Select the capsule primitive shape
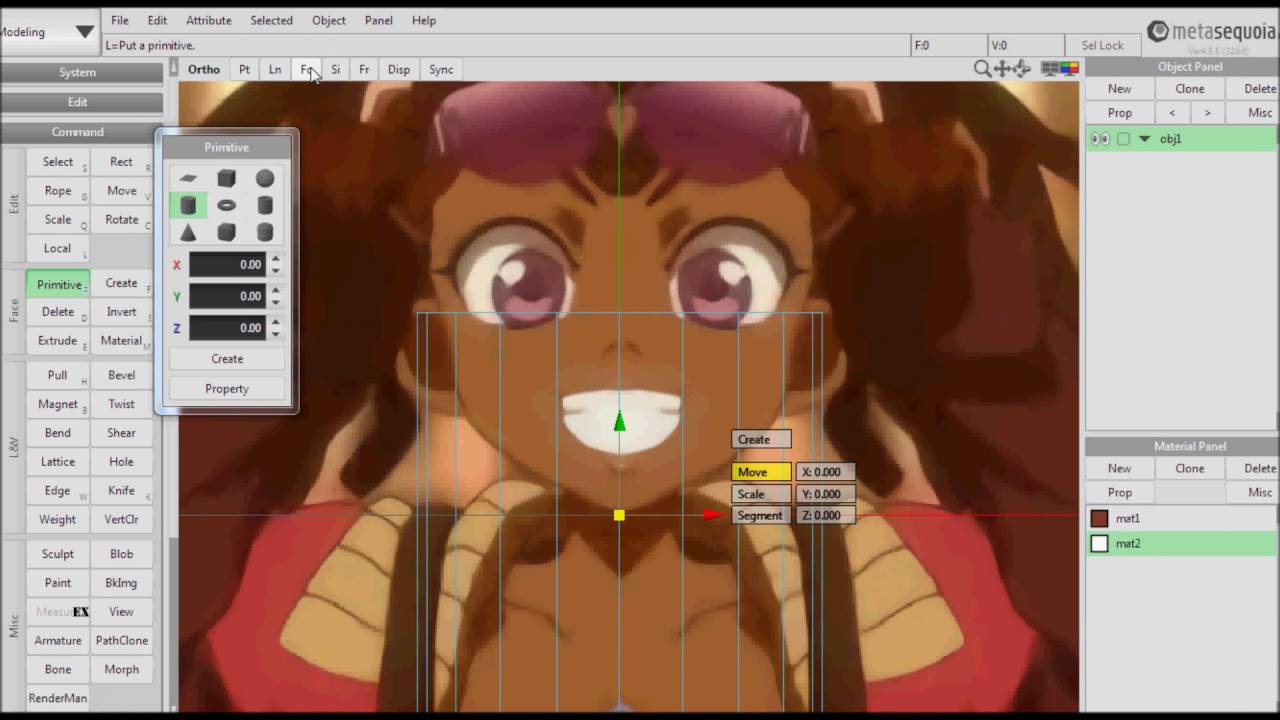 (x=264, y=232)
